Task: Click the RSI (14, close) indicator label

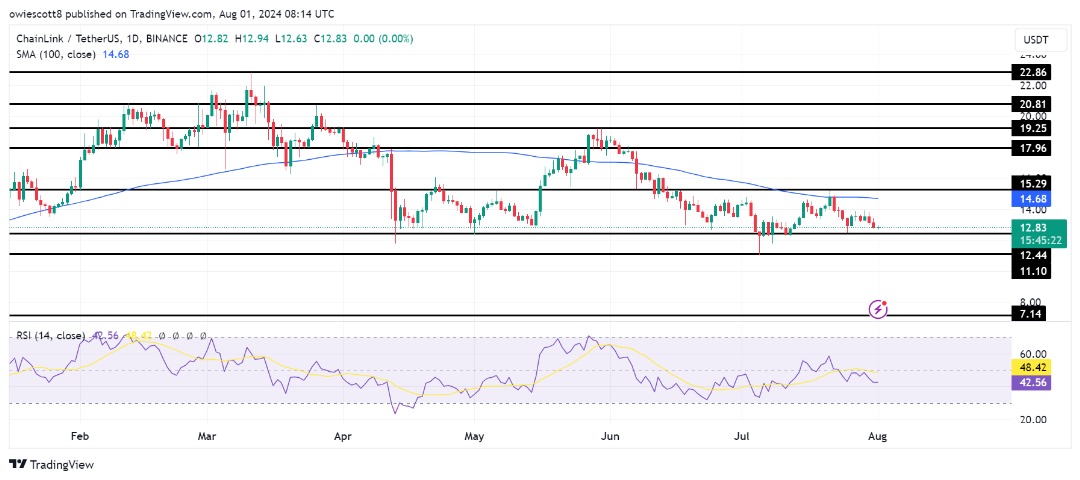Action: 49,336
